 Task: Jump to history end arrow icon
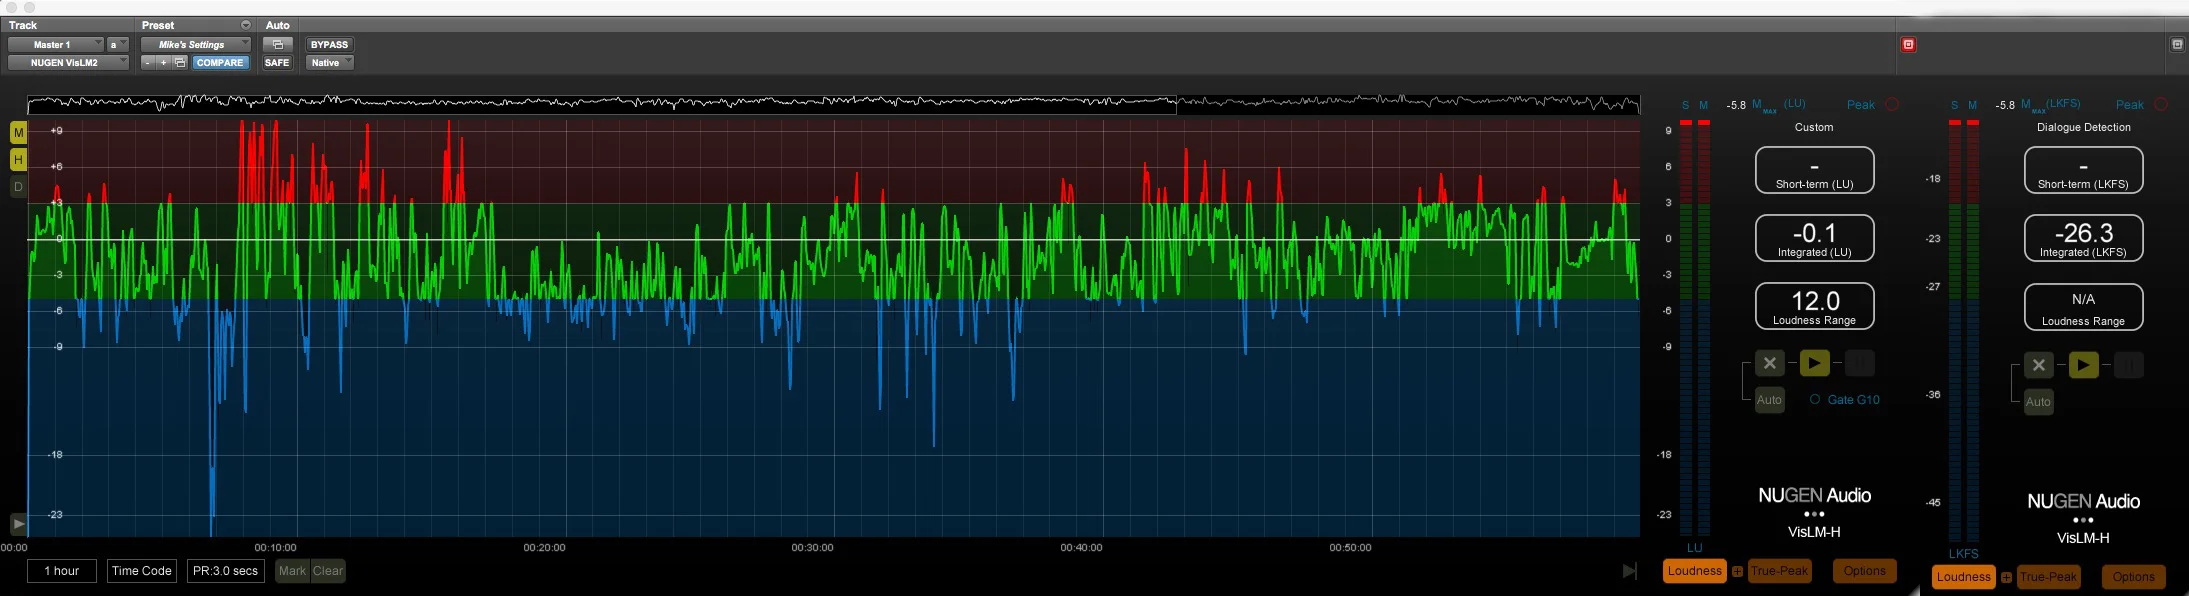click(1629, 571)
